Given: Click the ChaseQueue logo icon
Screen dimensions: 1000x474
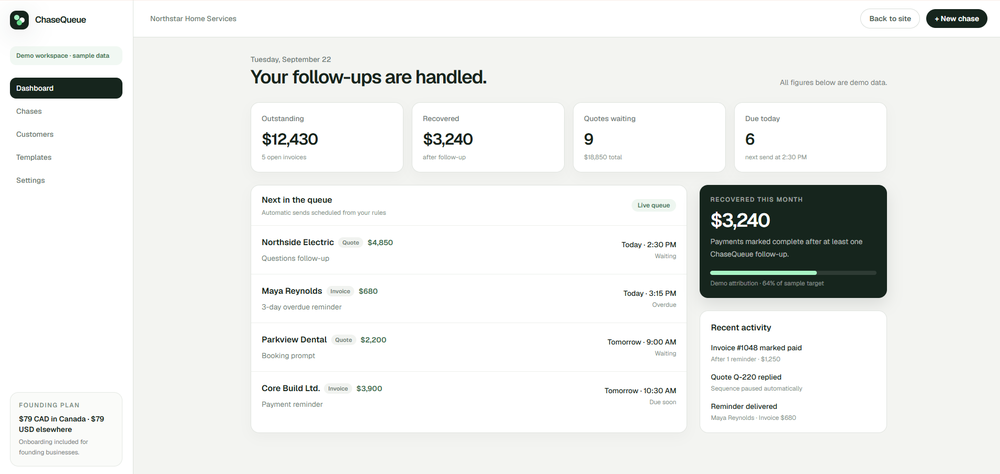Looking at the screenshot, I should [x=19, y=20].
